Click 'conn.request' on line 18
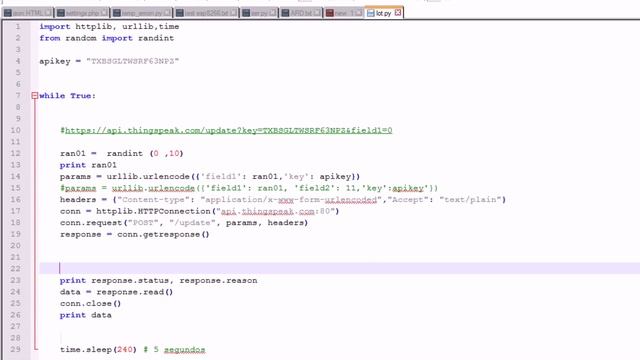The height and width of the screenshot is (360, 640). click(x=91, y=223)
